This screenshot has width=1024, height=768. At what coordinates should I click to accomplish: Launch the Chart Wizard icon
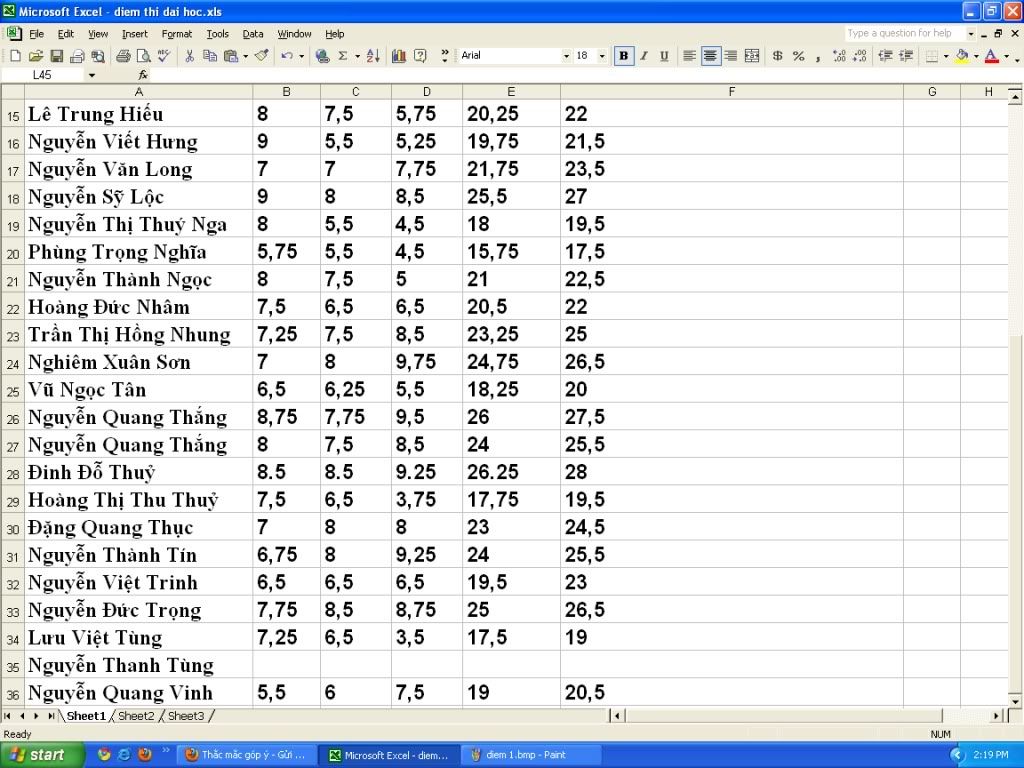(399, 56)
